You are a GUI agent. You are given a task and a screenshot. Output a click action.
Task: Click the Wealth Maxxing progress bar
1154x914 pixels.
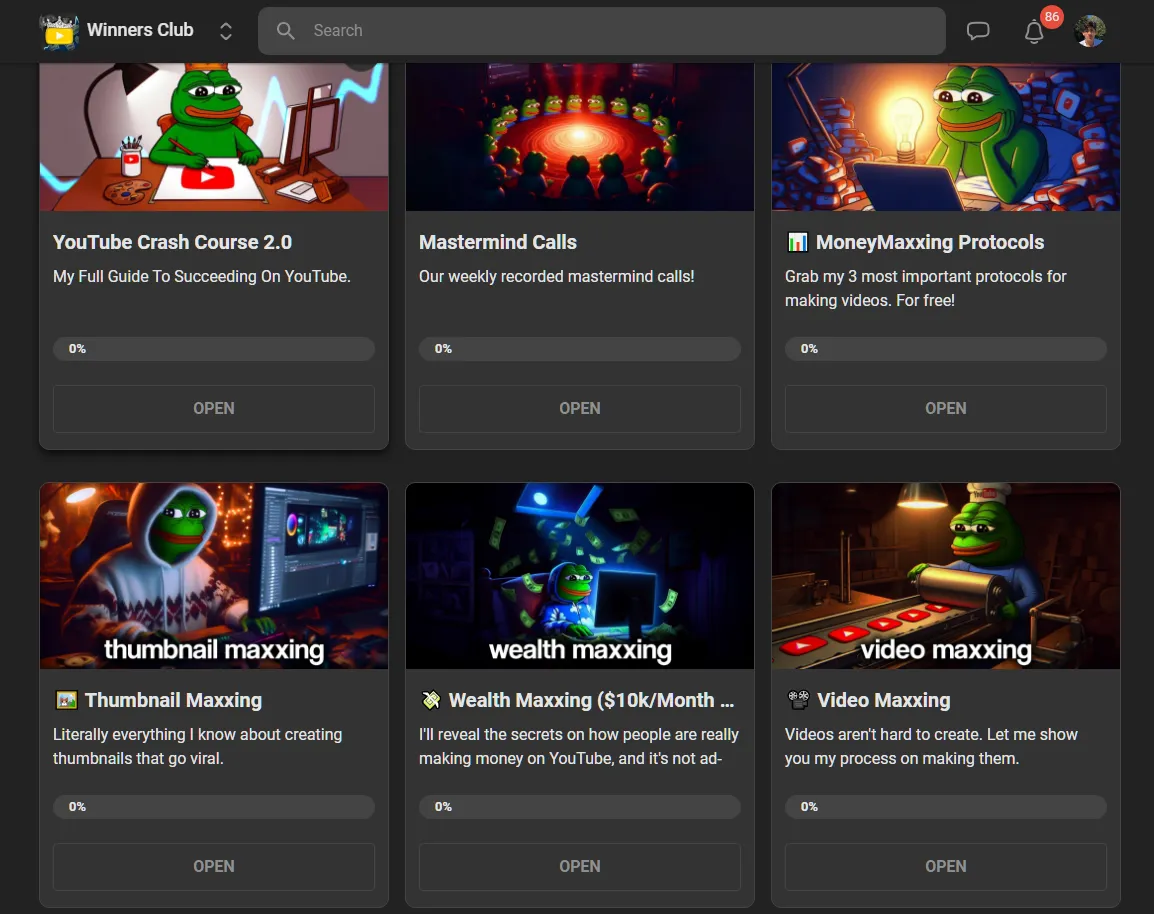click(x=580, y=807)
